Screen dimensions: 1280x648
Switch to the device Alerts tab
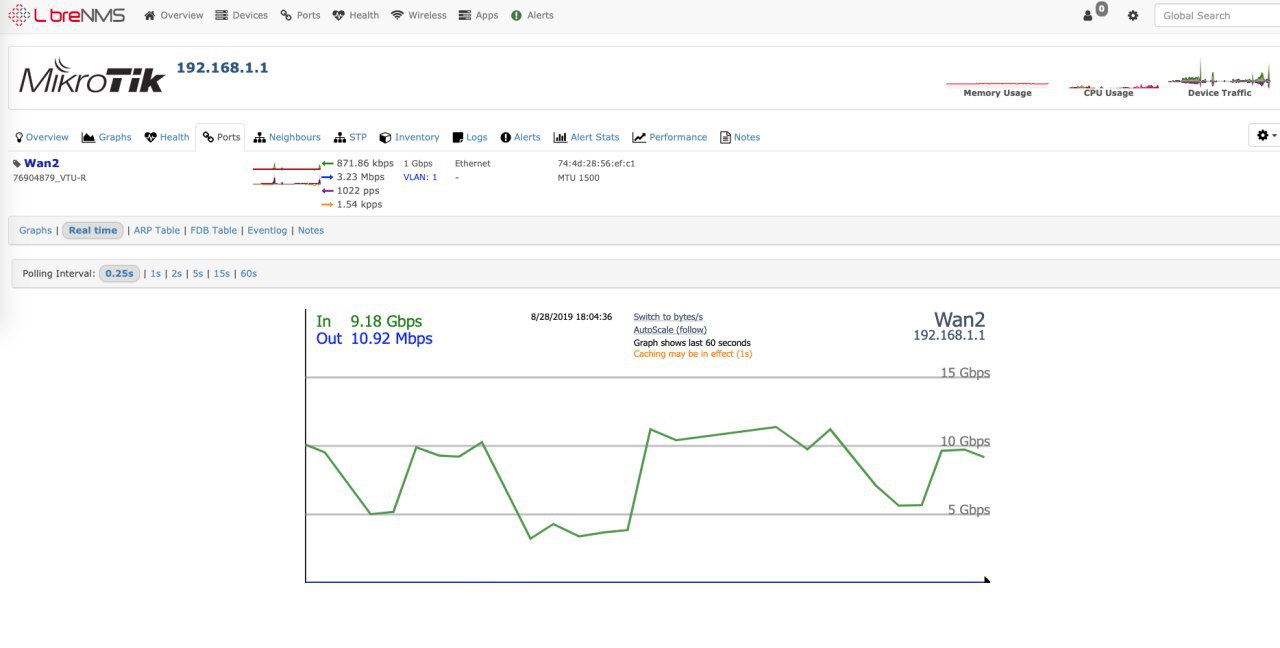pyautogui.click(x=521, y=137)
